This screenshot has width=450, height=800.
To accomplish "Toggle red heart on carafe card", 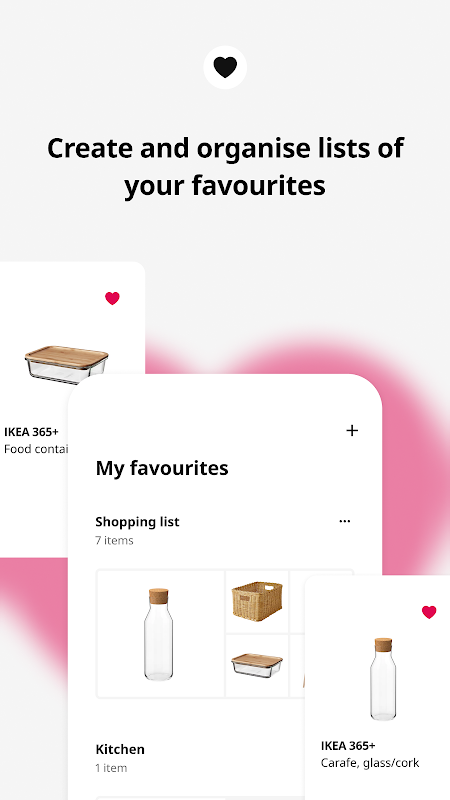I will click(429, 612).
